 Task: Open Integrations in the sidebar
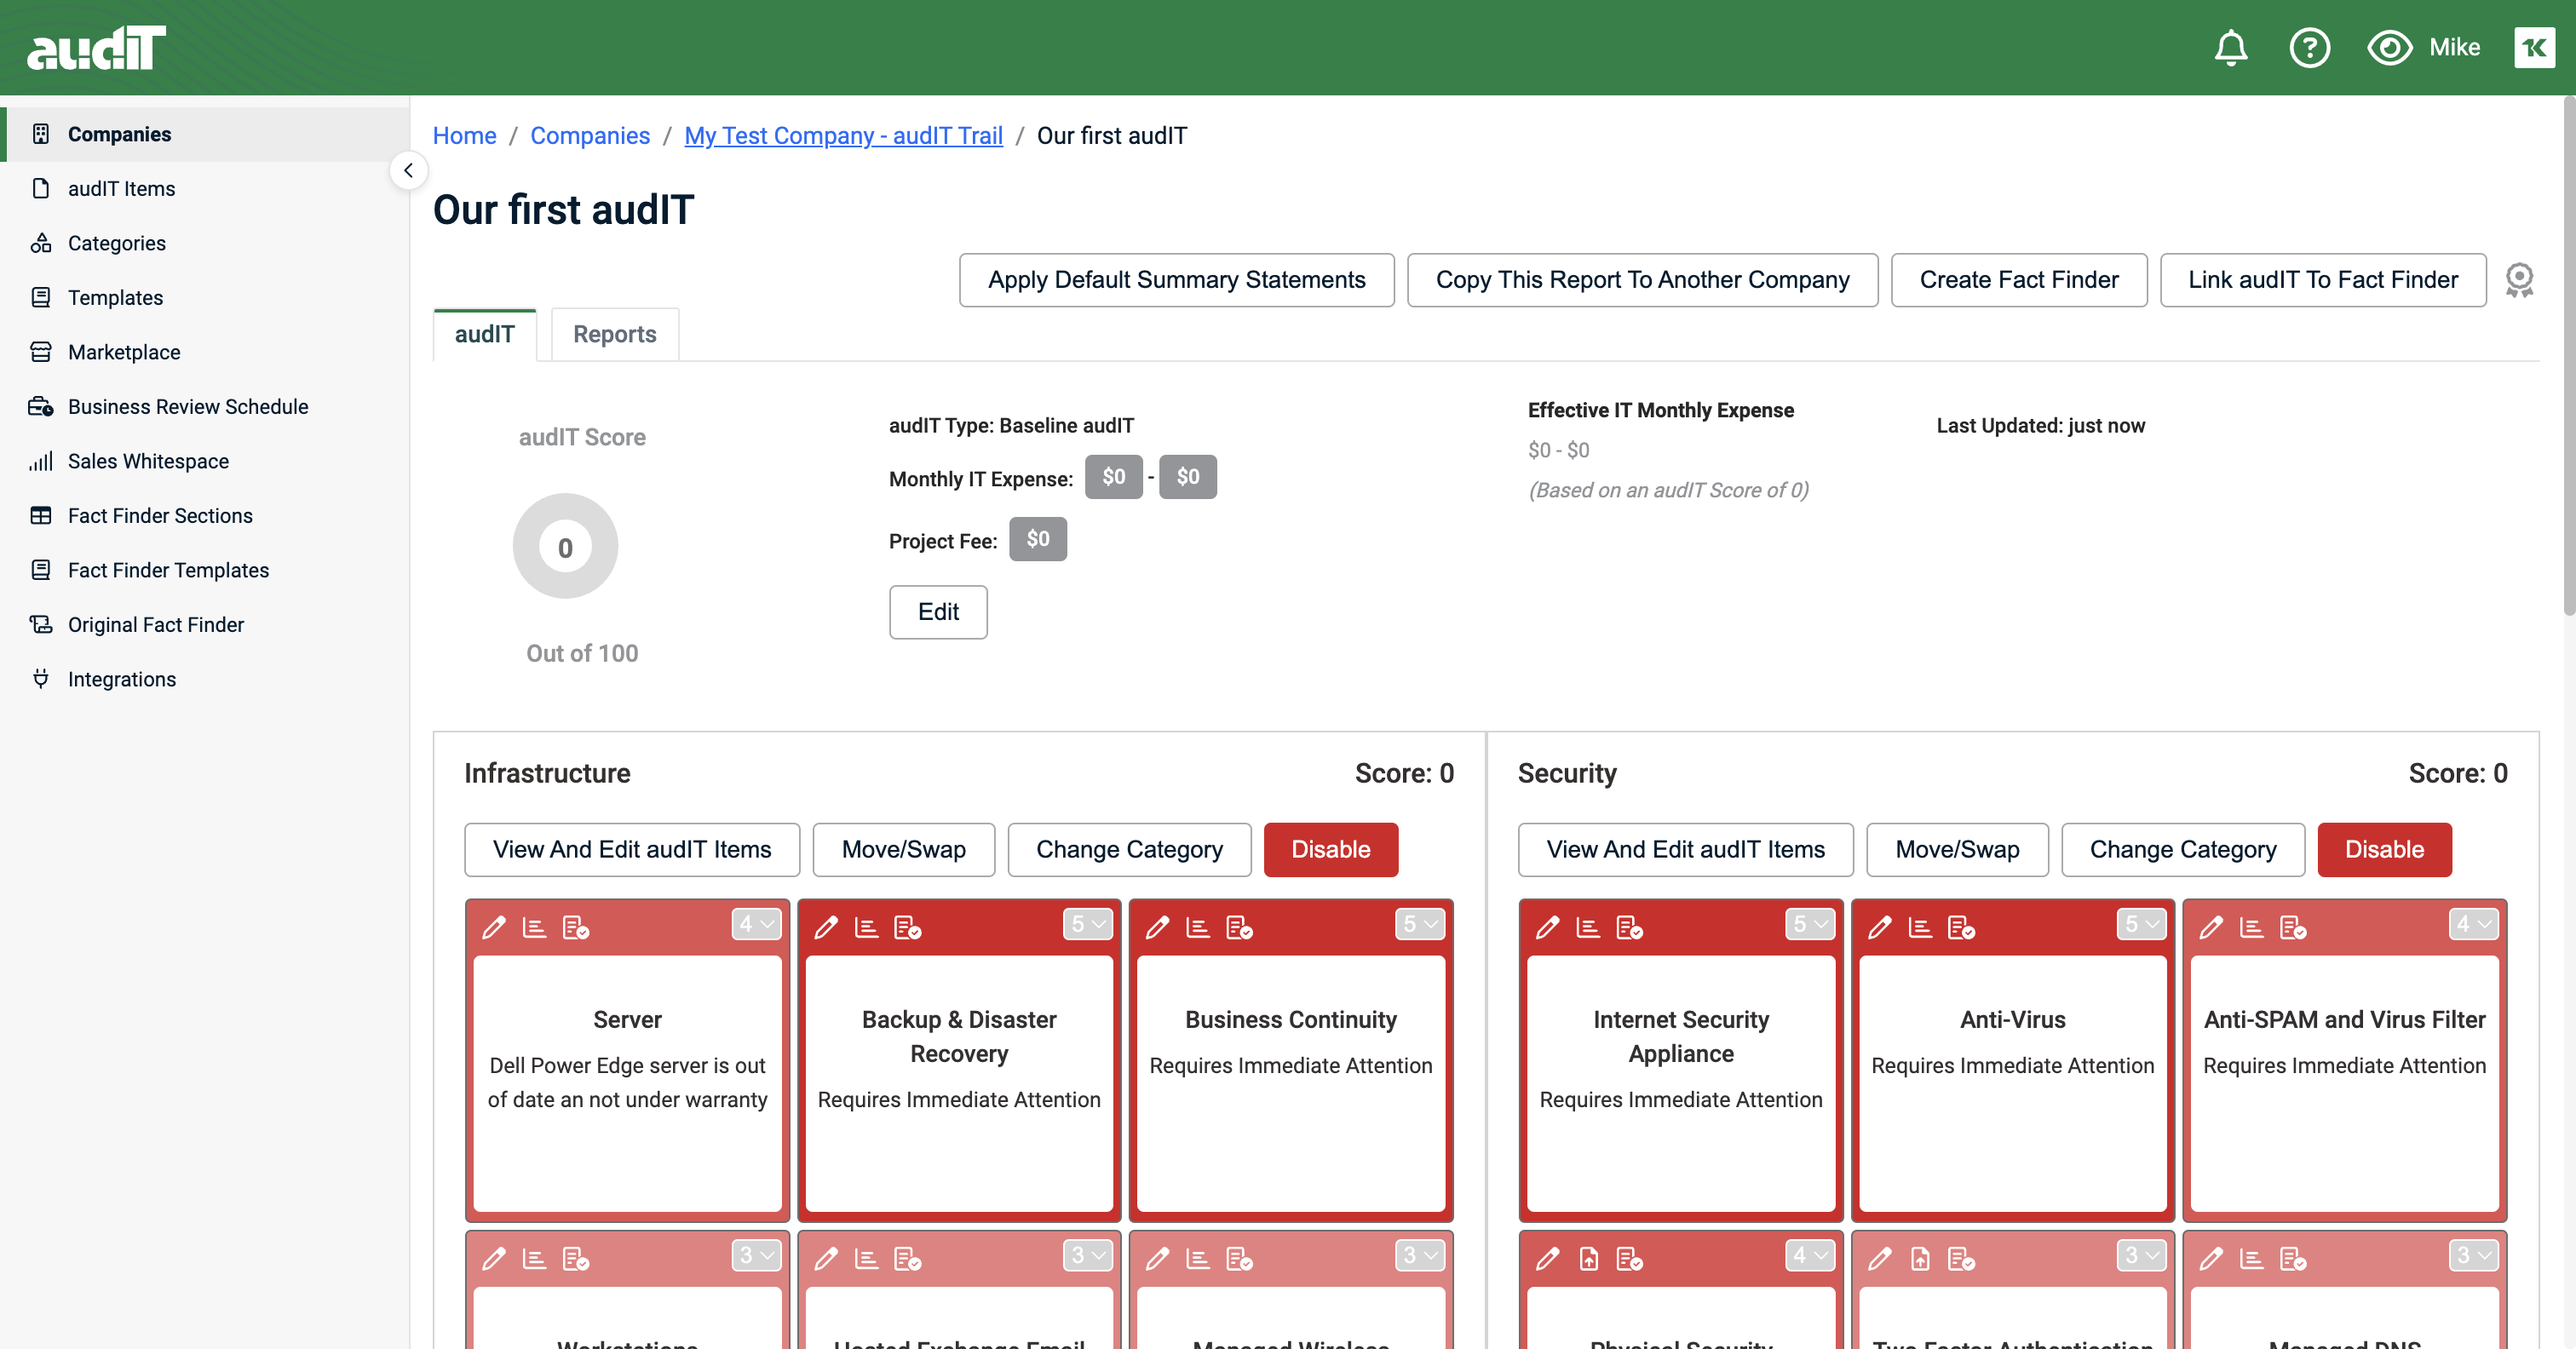click(204, 679)
